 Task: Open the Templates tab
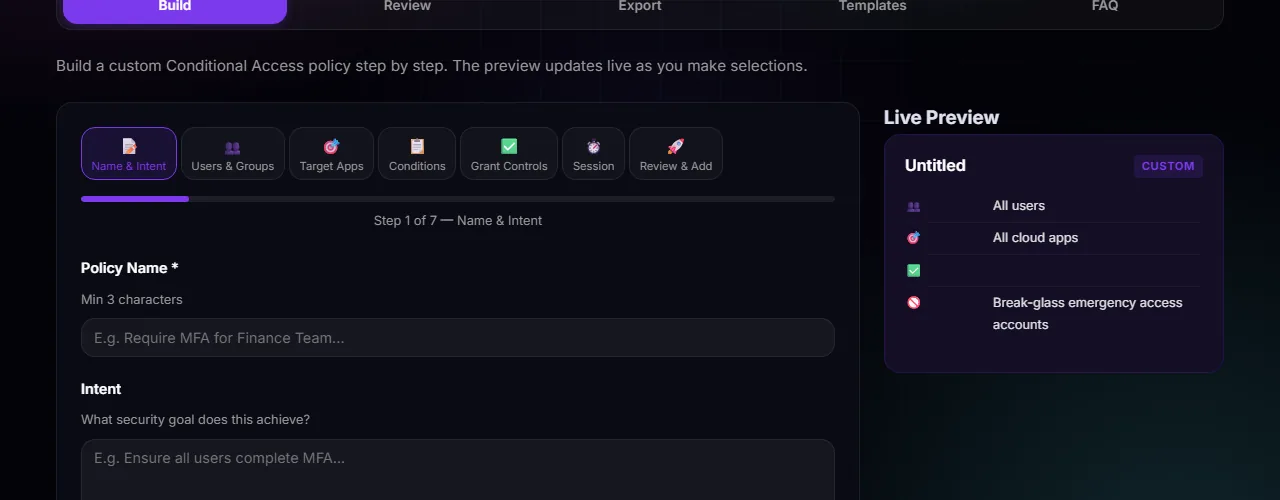pyautogui.click(x=872, y=7)
